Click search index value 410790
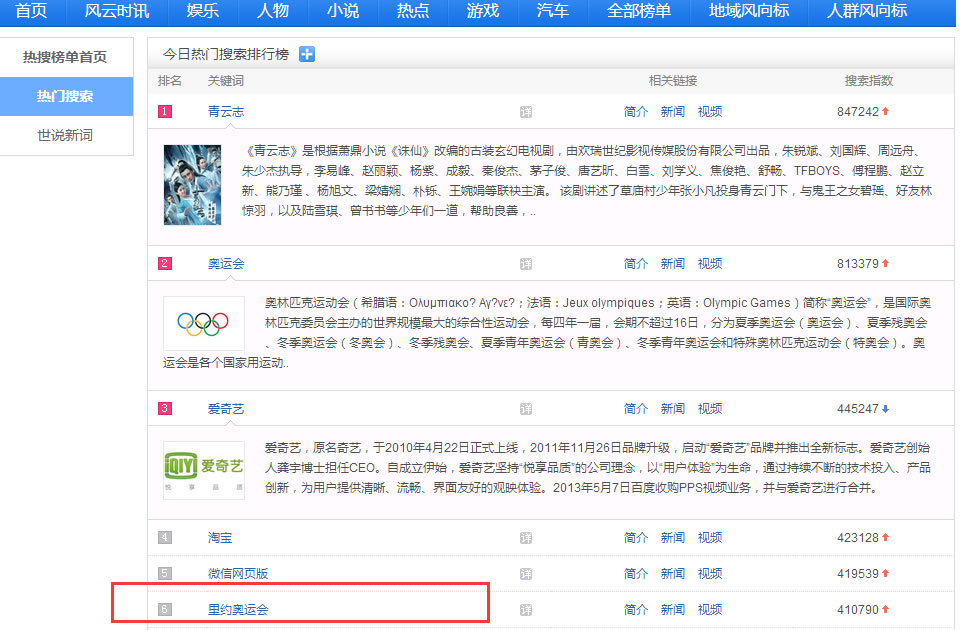Viewport: 962px width, 630px height. tap(858, 610)
